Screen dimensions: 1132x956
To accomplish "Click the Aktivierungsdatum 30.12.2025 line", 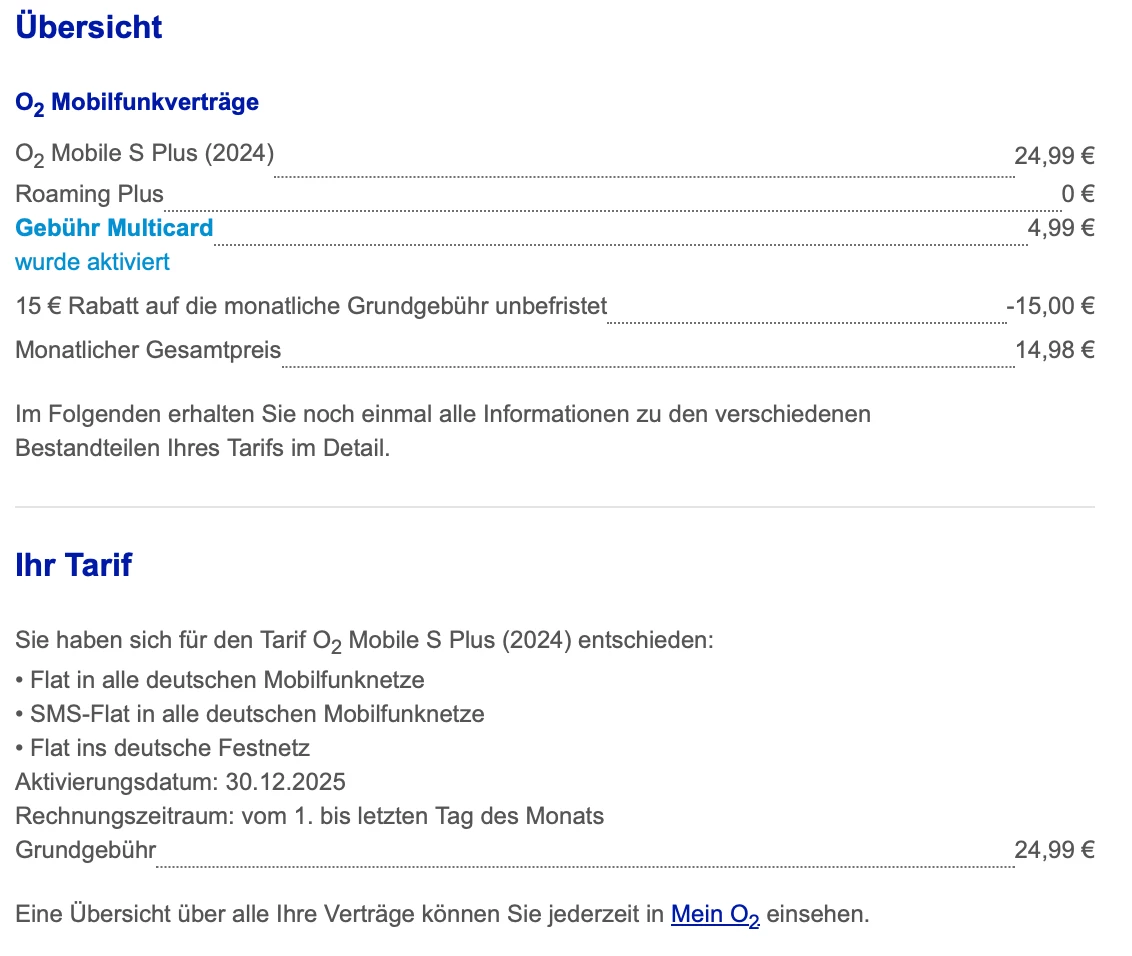I will [x=180, y=781].
